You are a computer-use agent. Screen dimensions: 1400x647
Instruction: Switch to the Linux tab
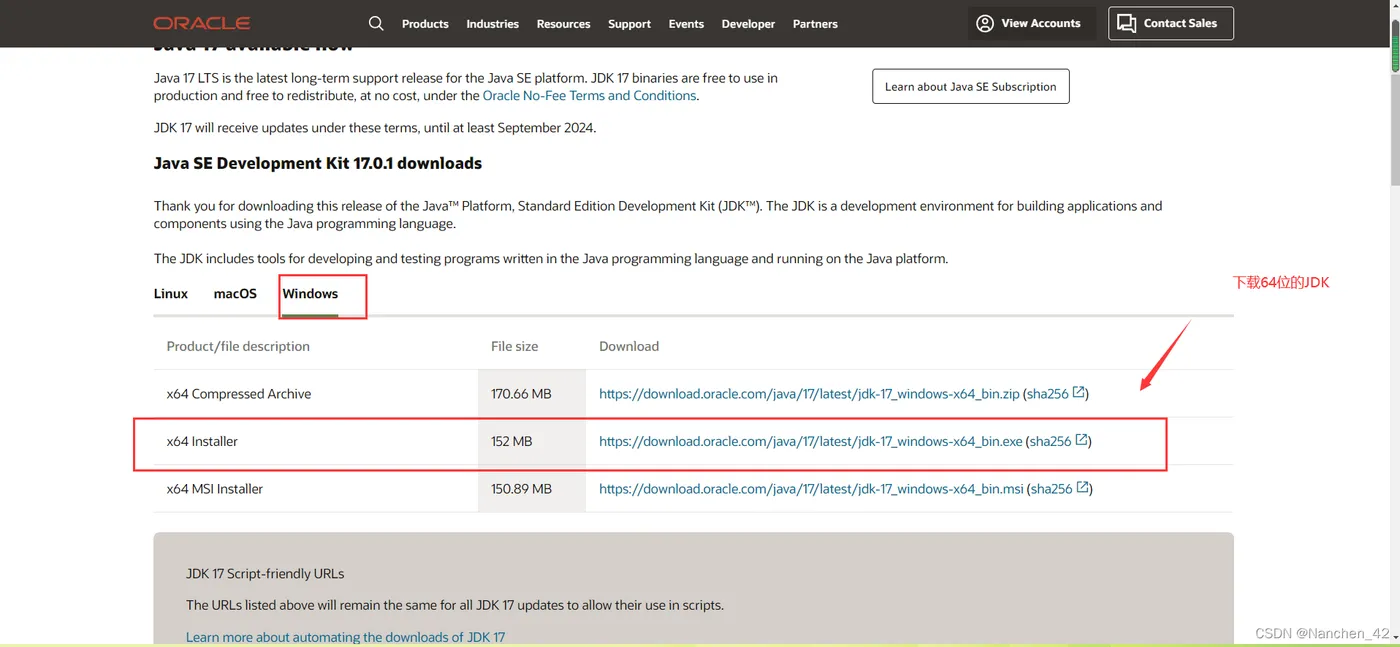(x=171, y=294)
